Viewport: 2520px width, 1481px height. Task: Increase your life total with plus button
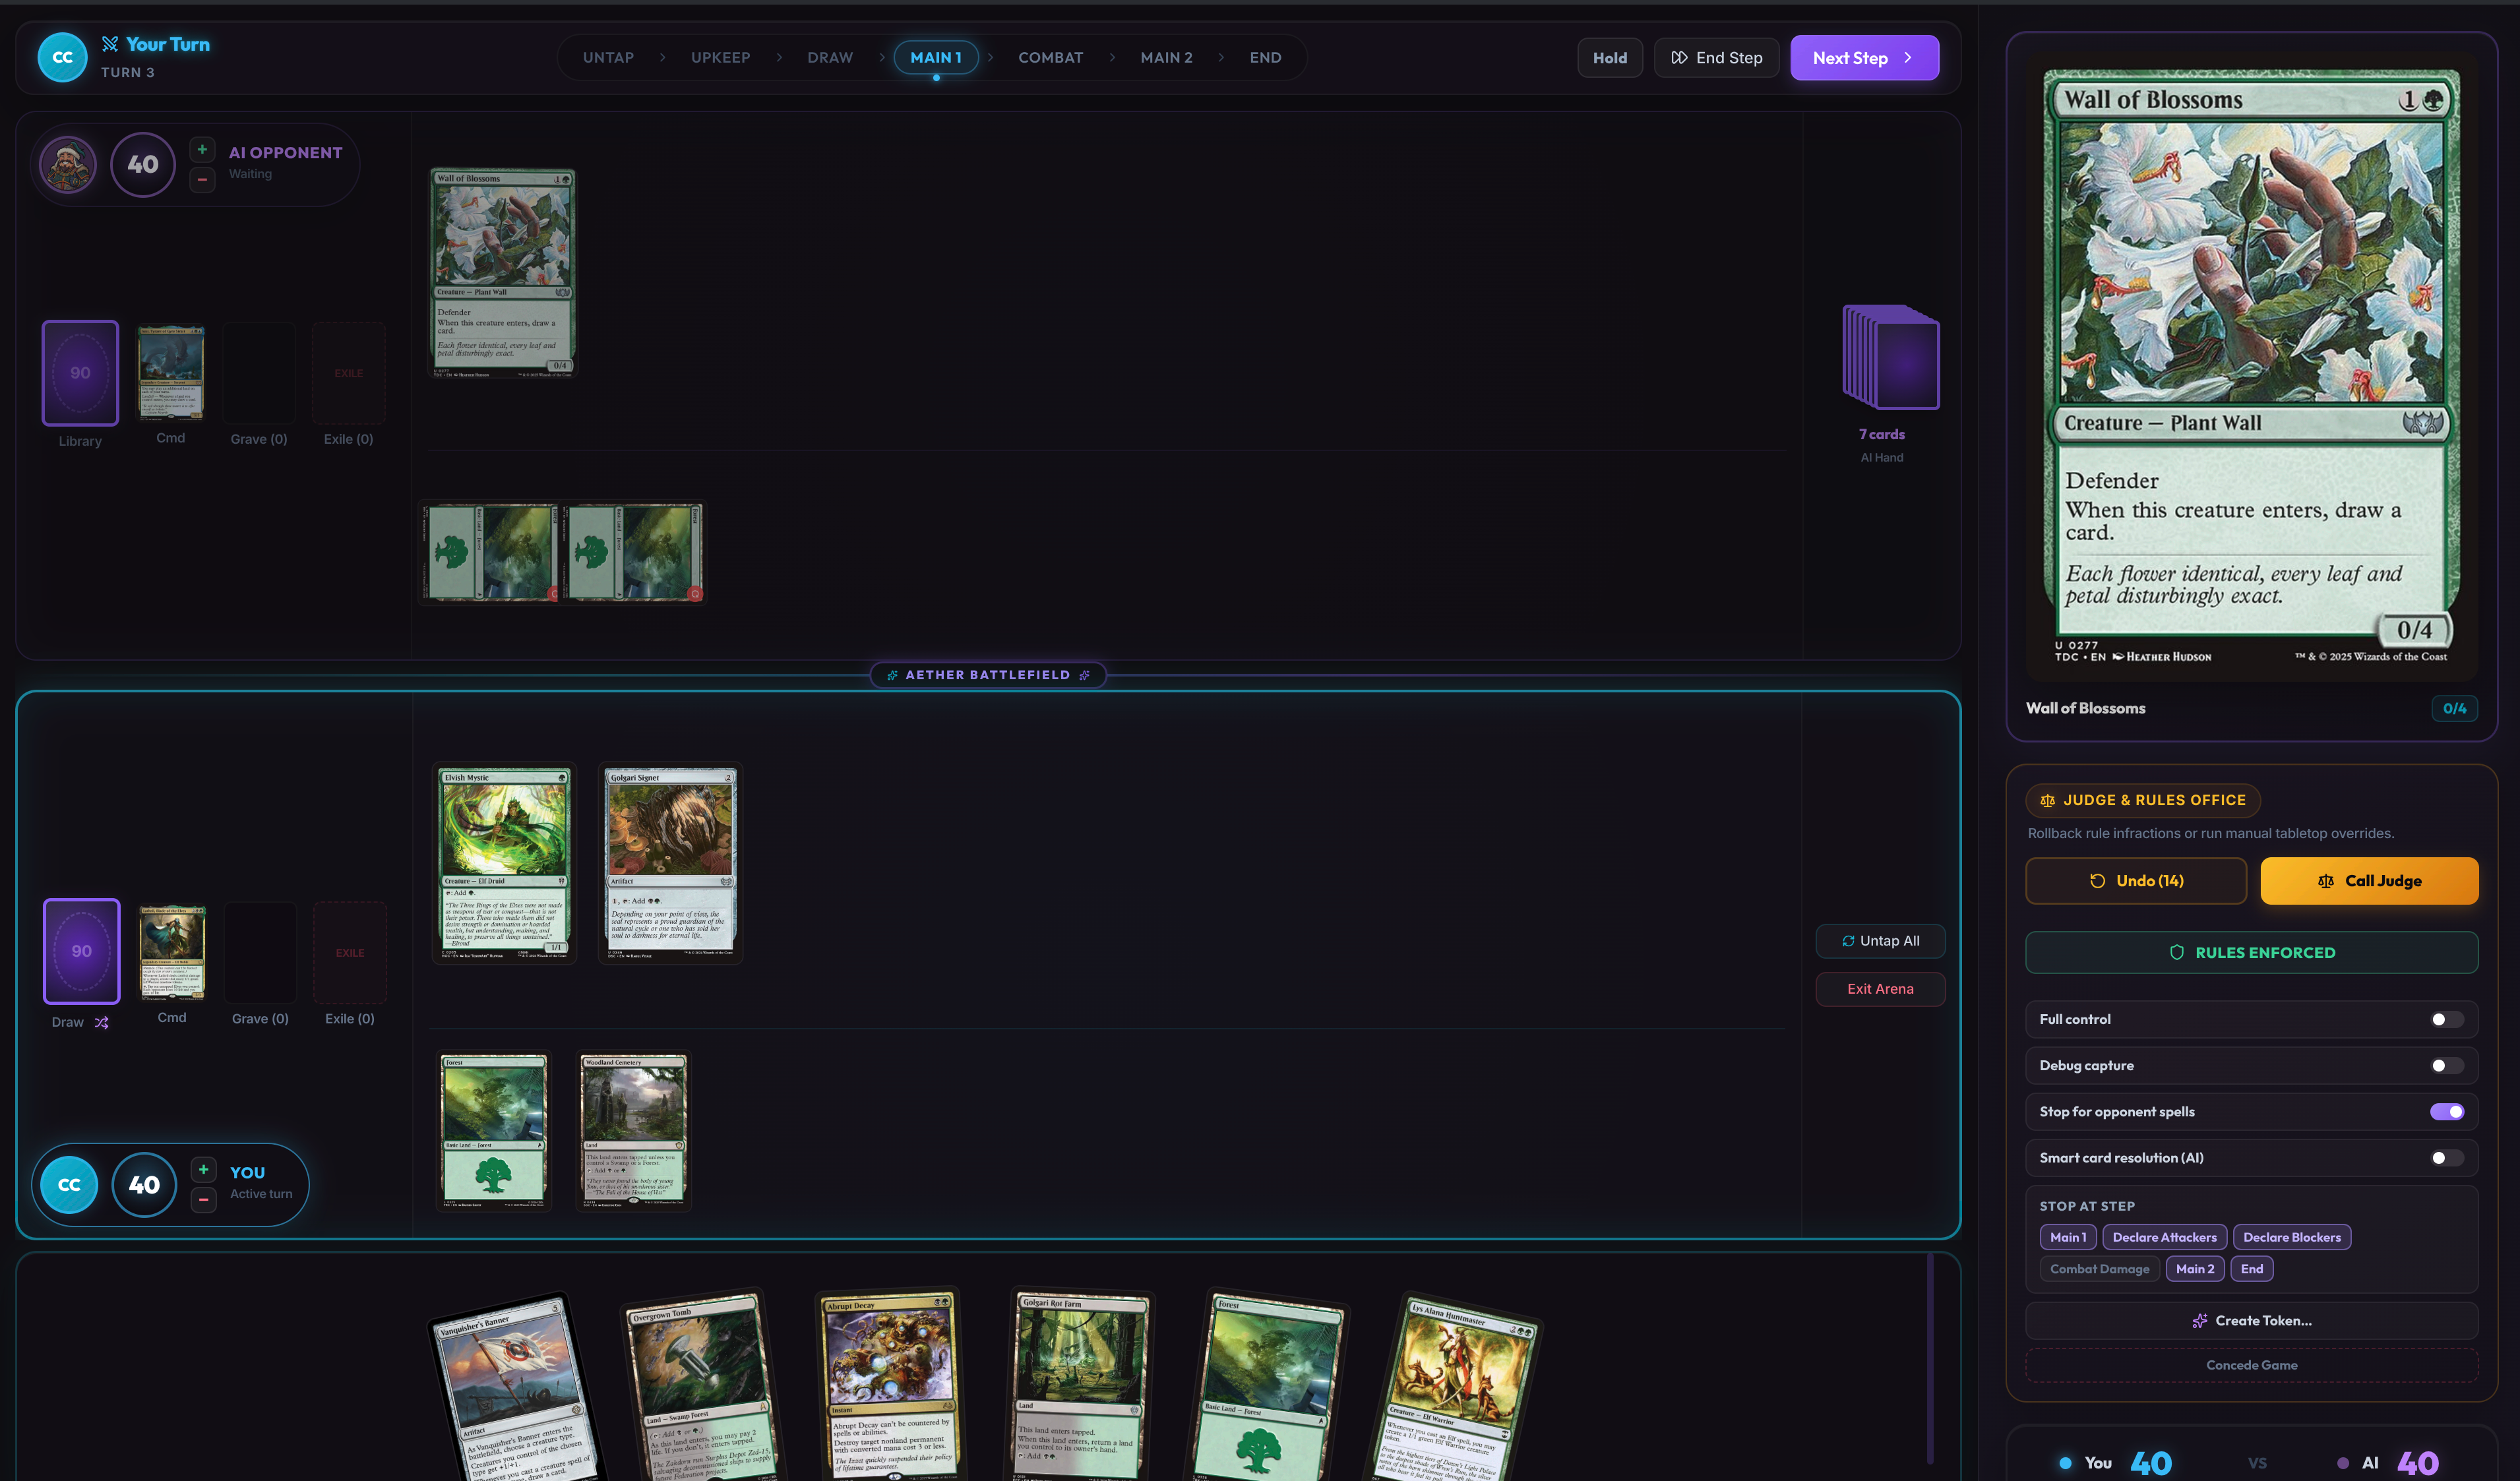[203, 1169]
